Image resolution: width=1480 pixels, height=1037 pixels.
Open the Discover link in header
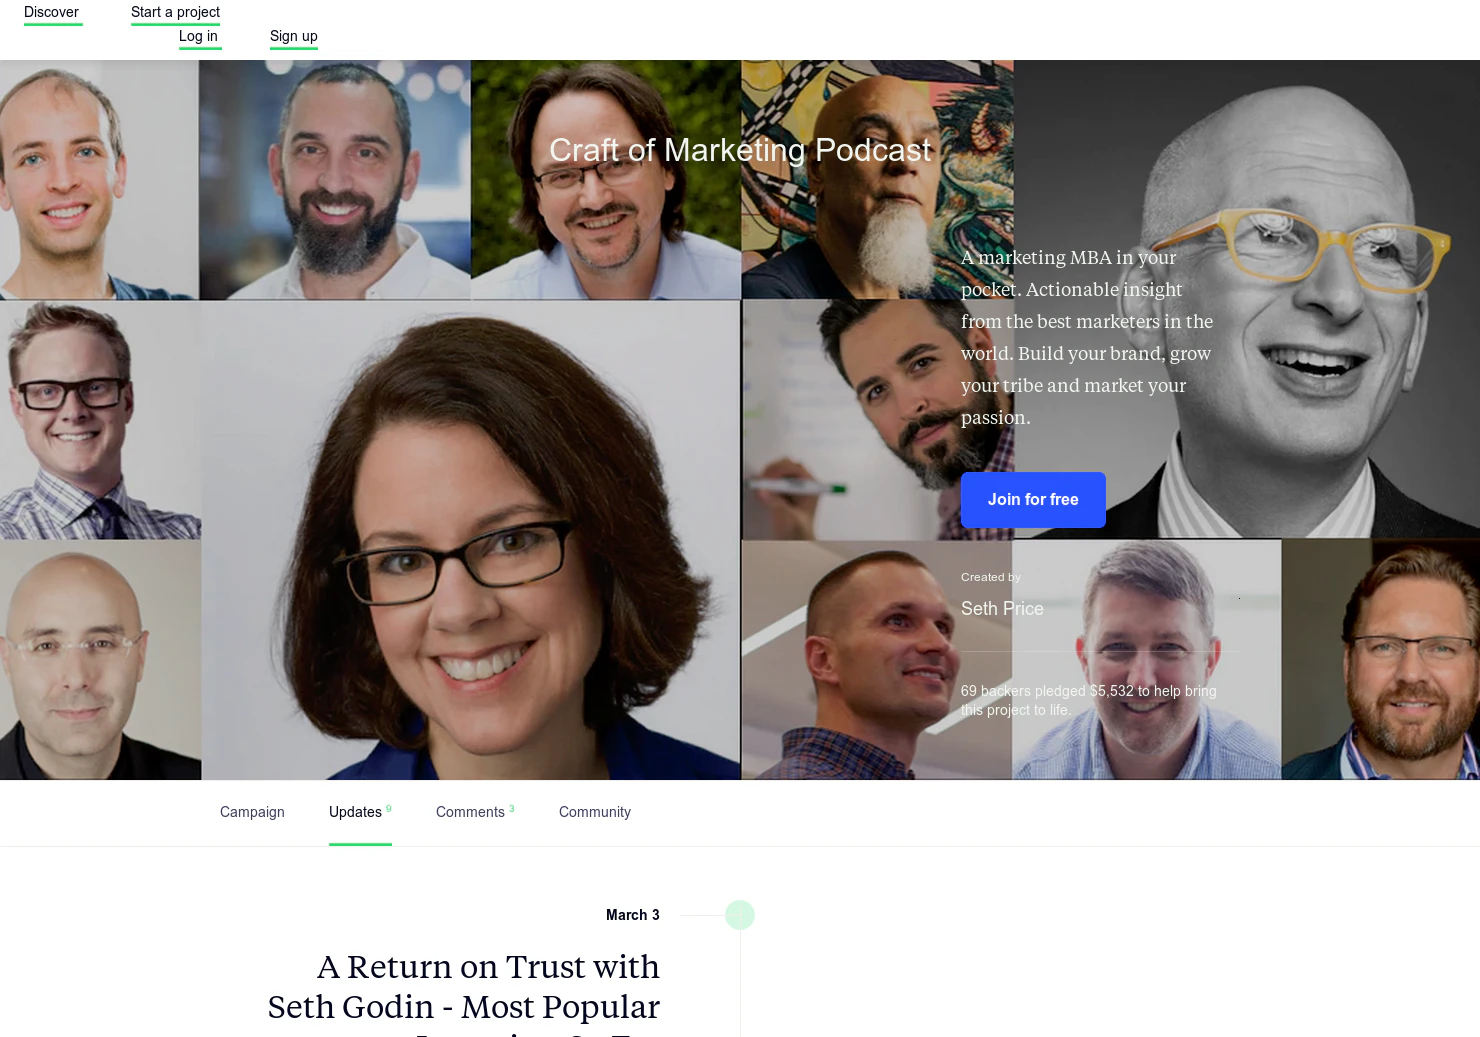coord(52,13)
